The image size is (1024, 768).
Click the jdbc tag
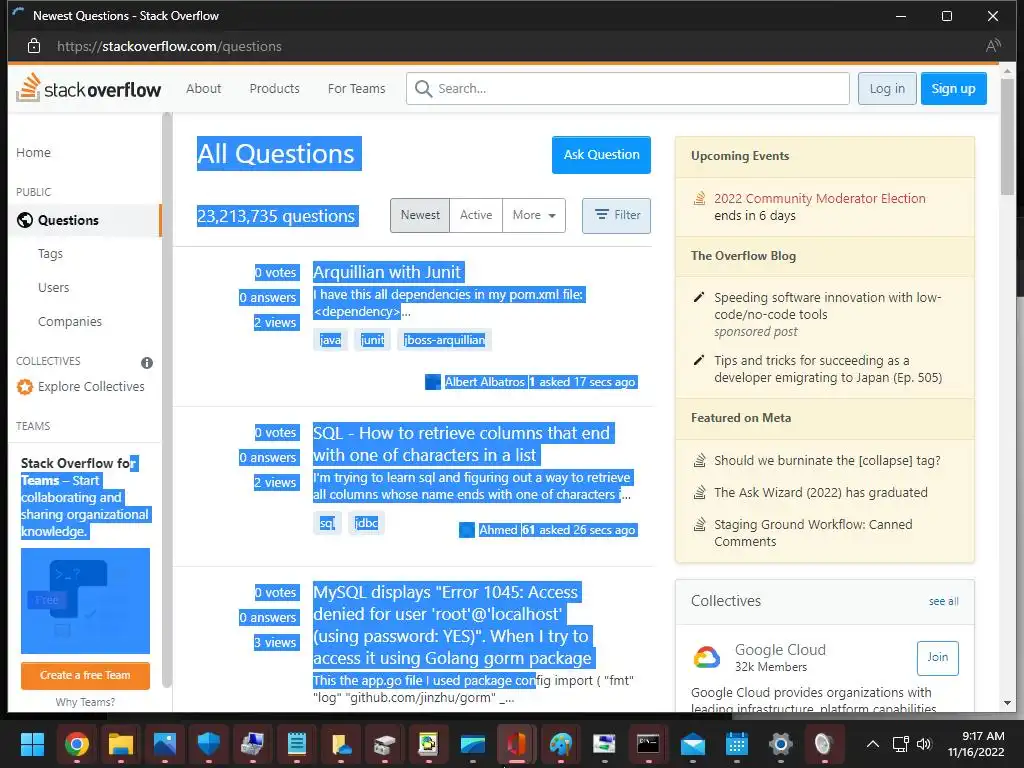(x=366, y=523)
